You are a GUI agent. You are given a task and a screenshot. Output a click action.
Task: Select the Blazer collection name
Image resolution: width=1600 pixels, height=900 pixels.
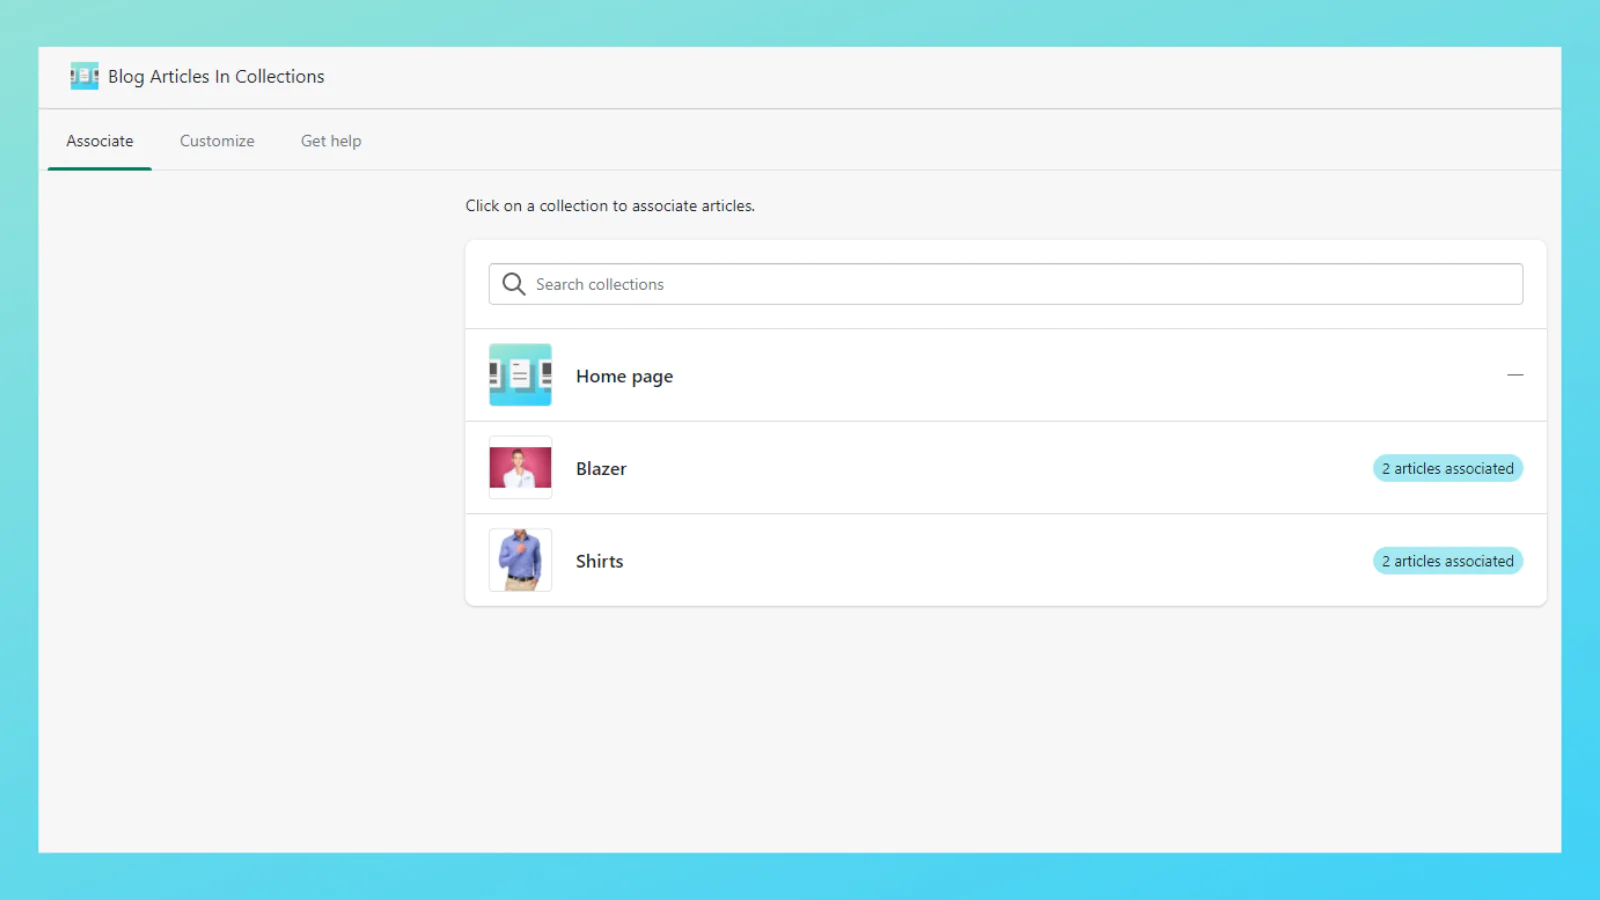[601, 469]
